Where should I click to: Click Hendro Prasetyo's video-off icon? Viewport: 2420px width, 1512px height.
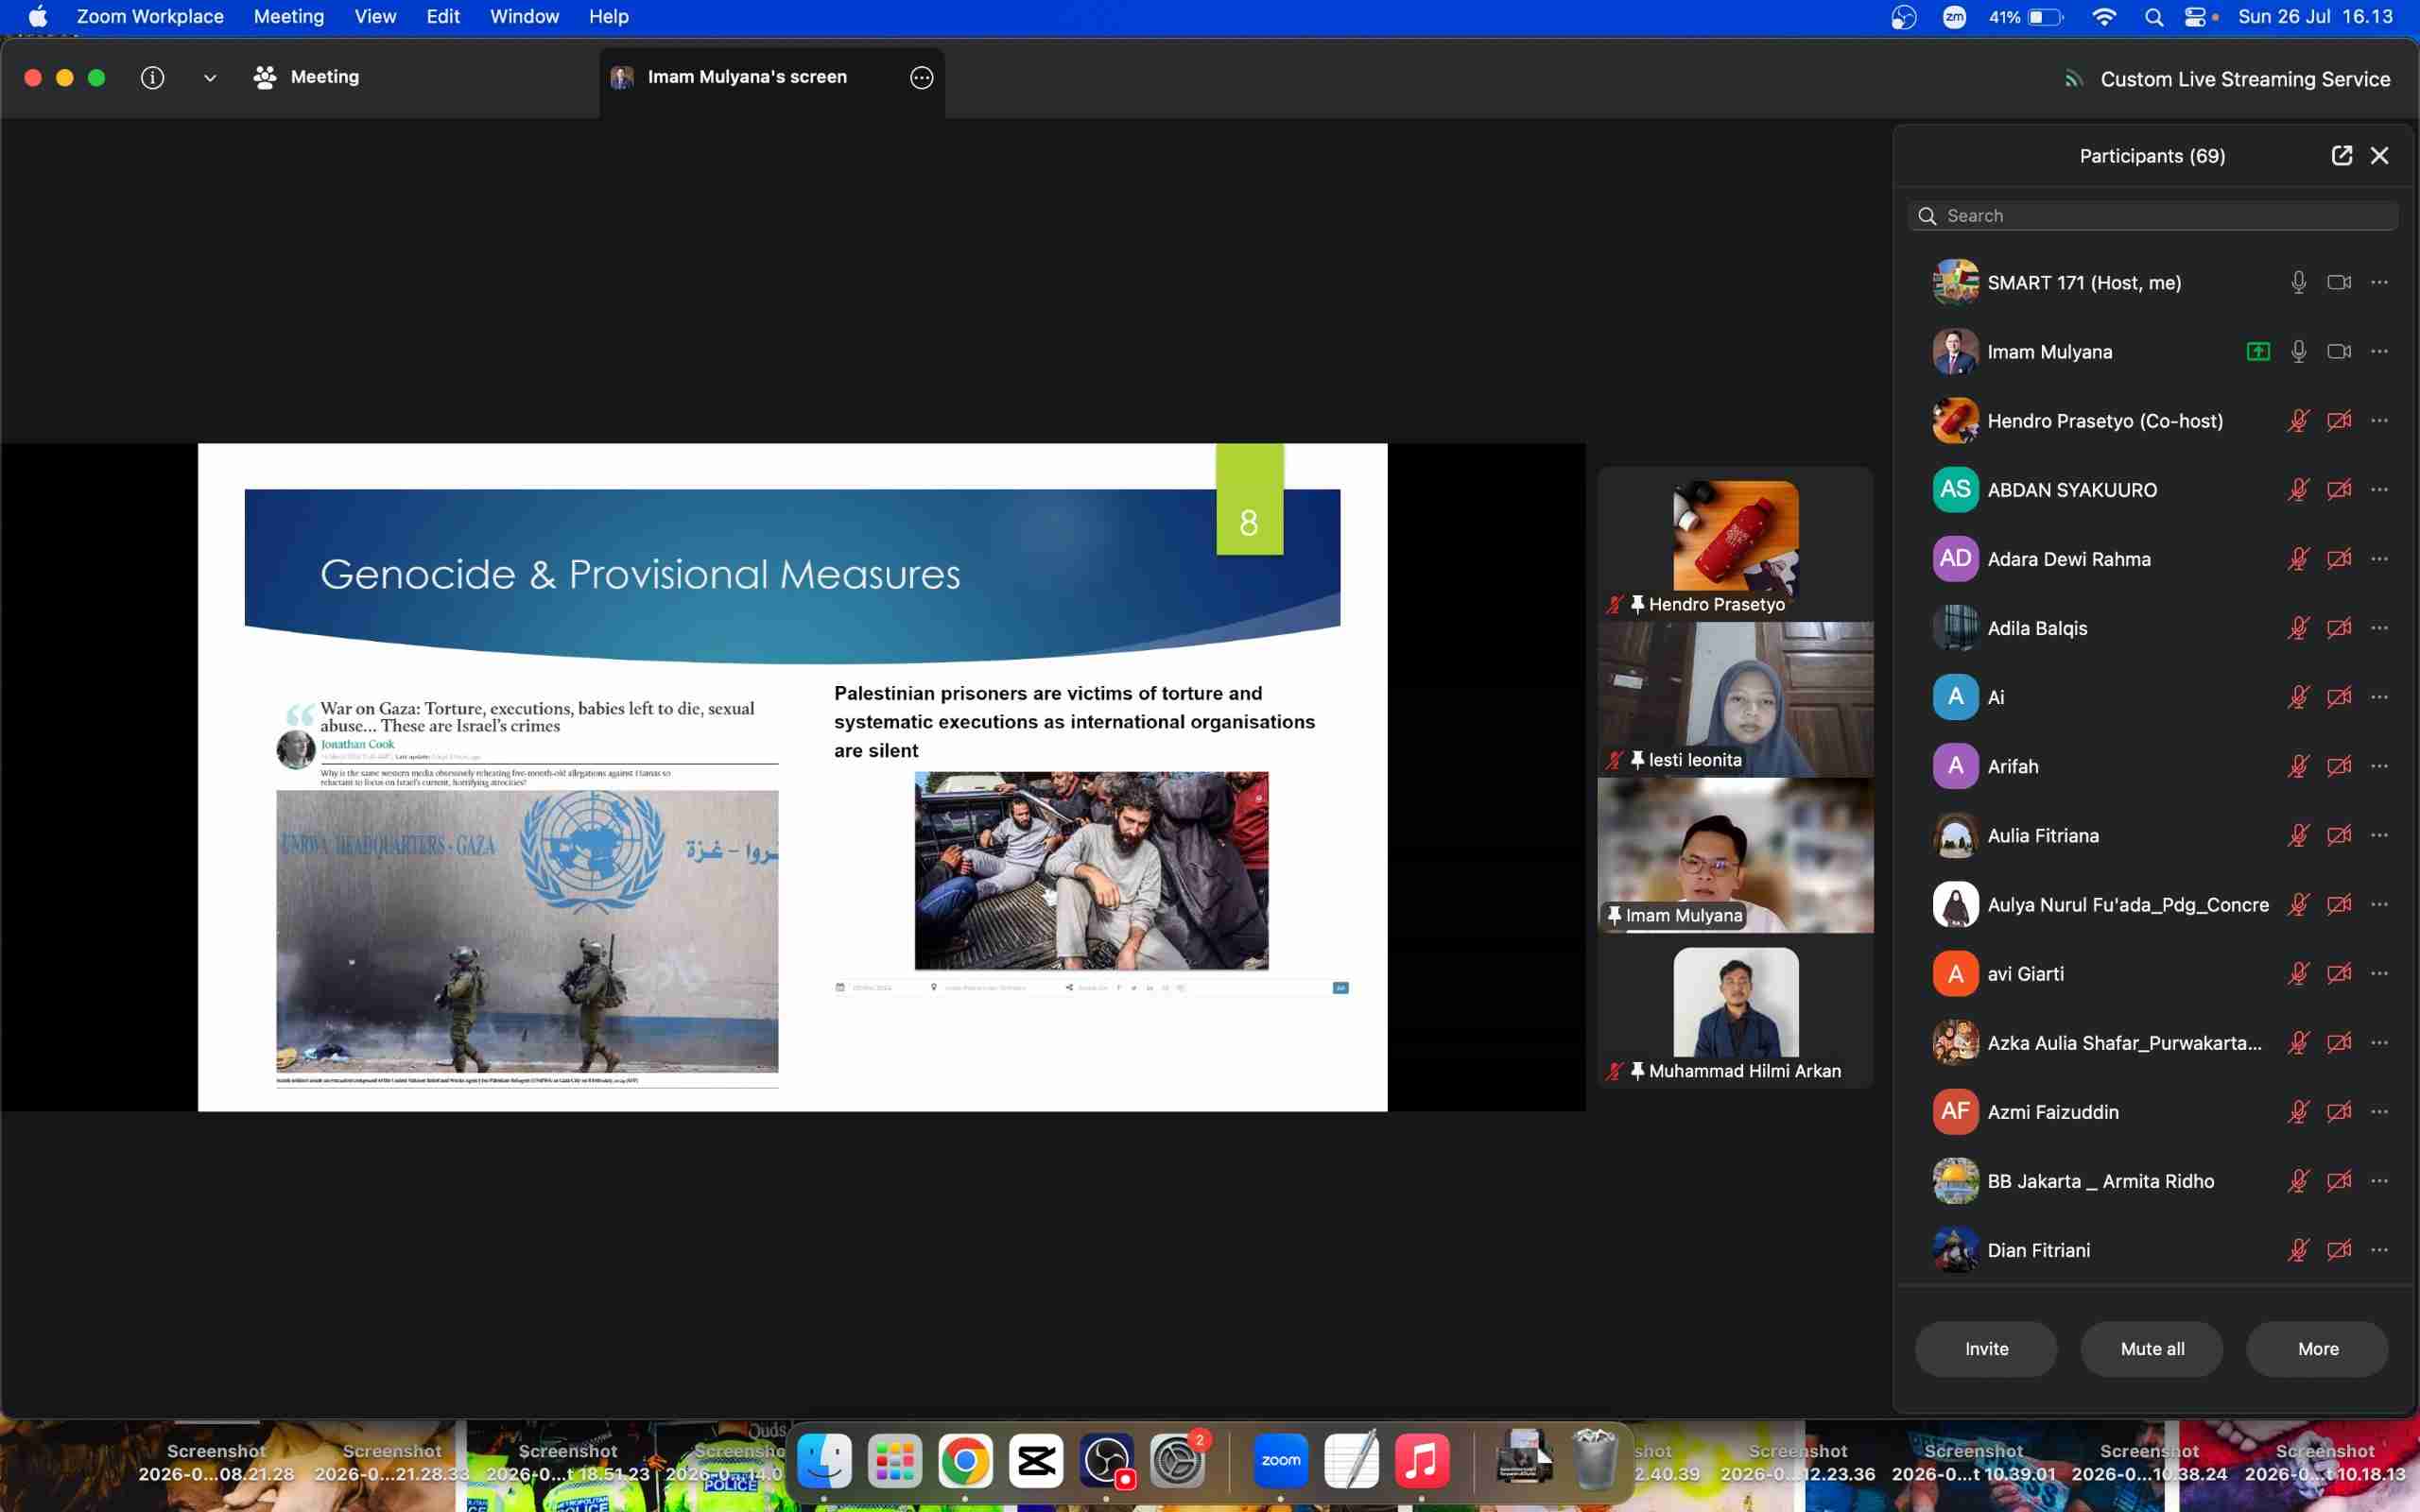(2338, 420)
